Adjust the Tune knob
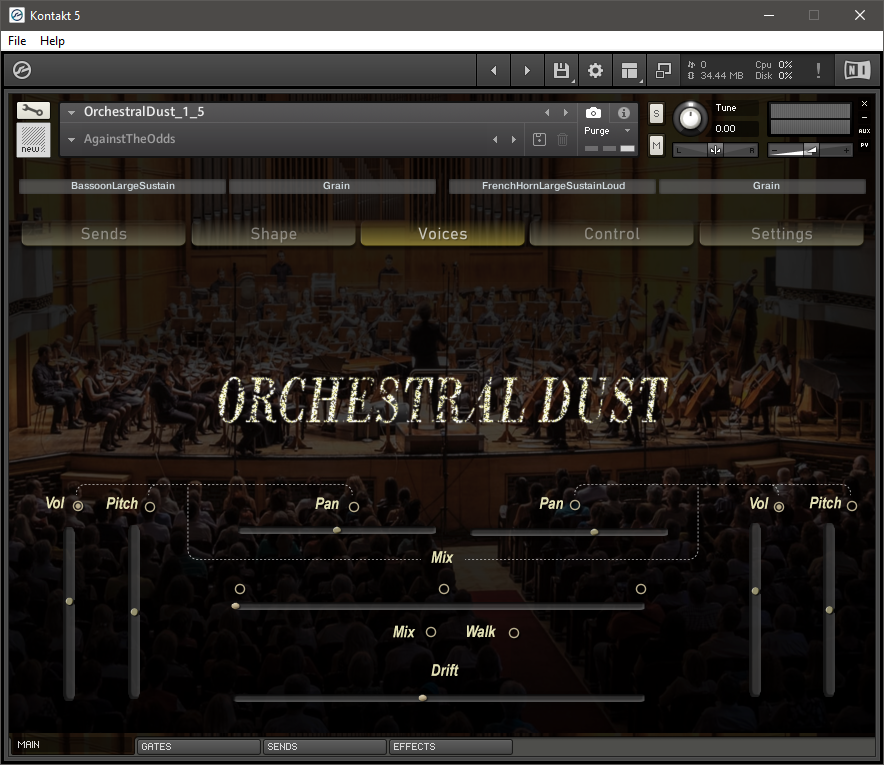The image size is (884, 765). pyautogui.click(x=690, y=118)
